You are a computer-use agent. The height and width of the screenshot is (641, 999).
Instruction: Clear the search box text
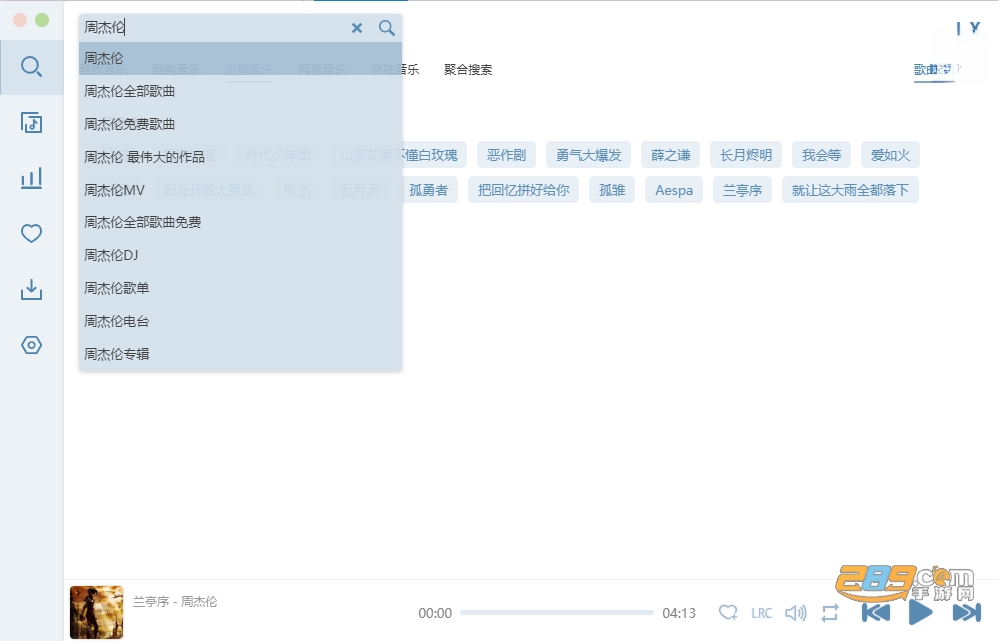click(x=357, y=28)
